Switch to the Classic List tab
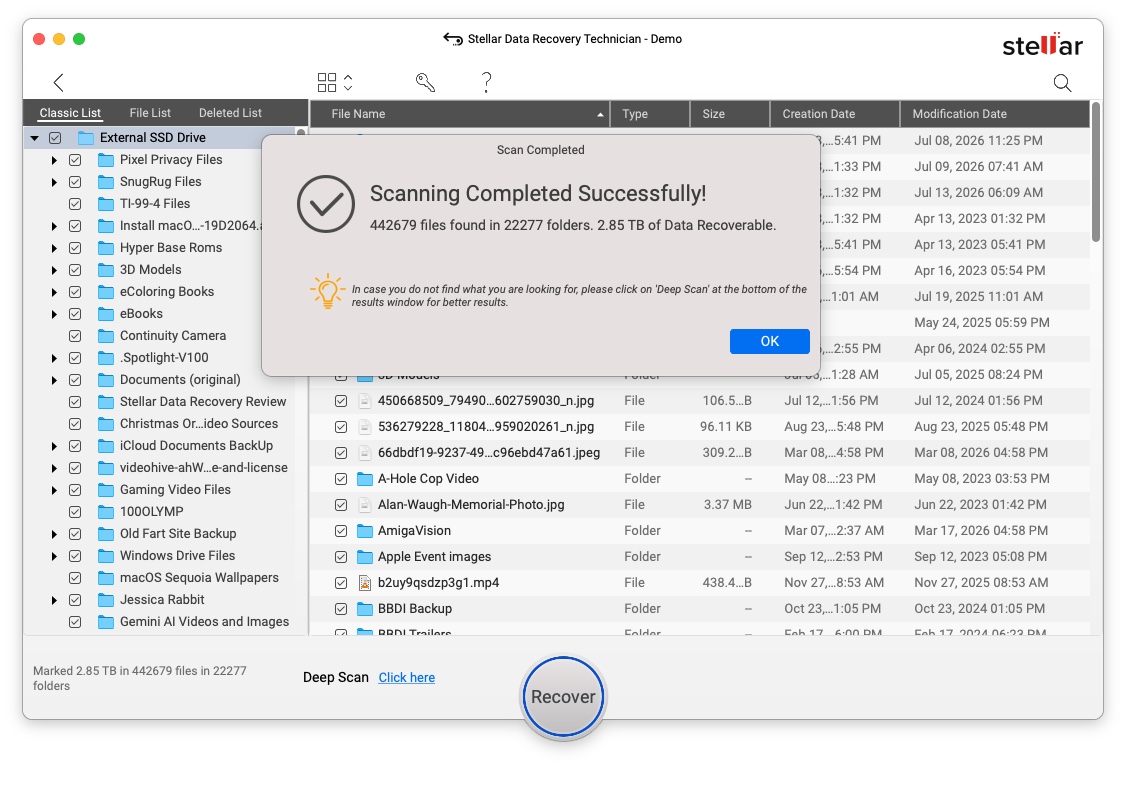 [70, 113]
